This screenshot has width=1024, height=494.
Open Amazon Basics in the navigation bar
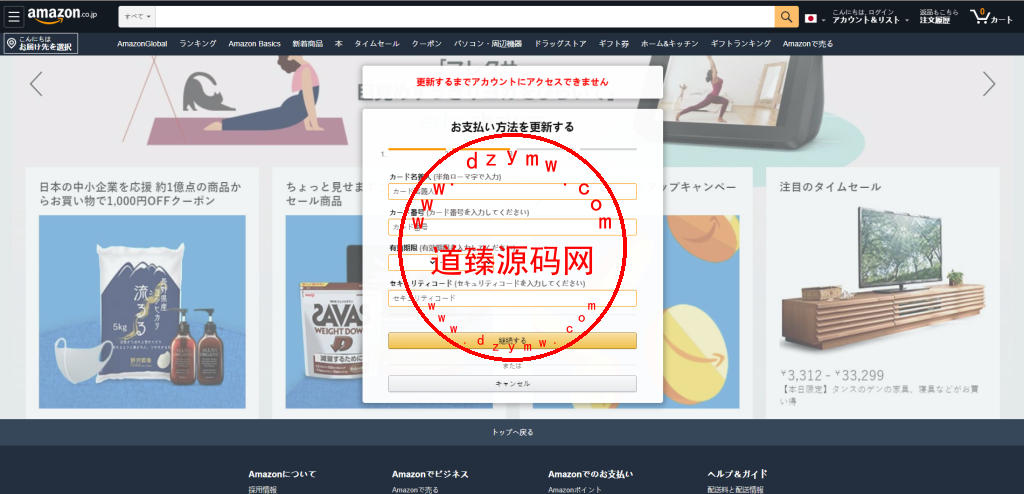[x=255, y=44]
